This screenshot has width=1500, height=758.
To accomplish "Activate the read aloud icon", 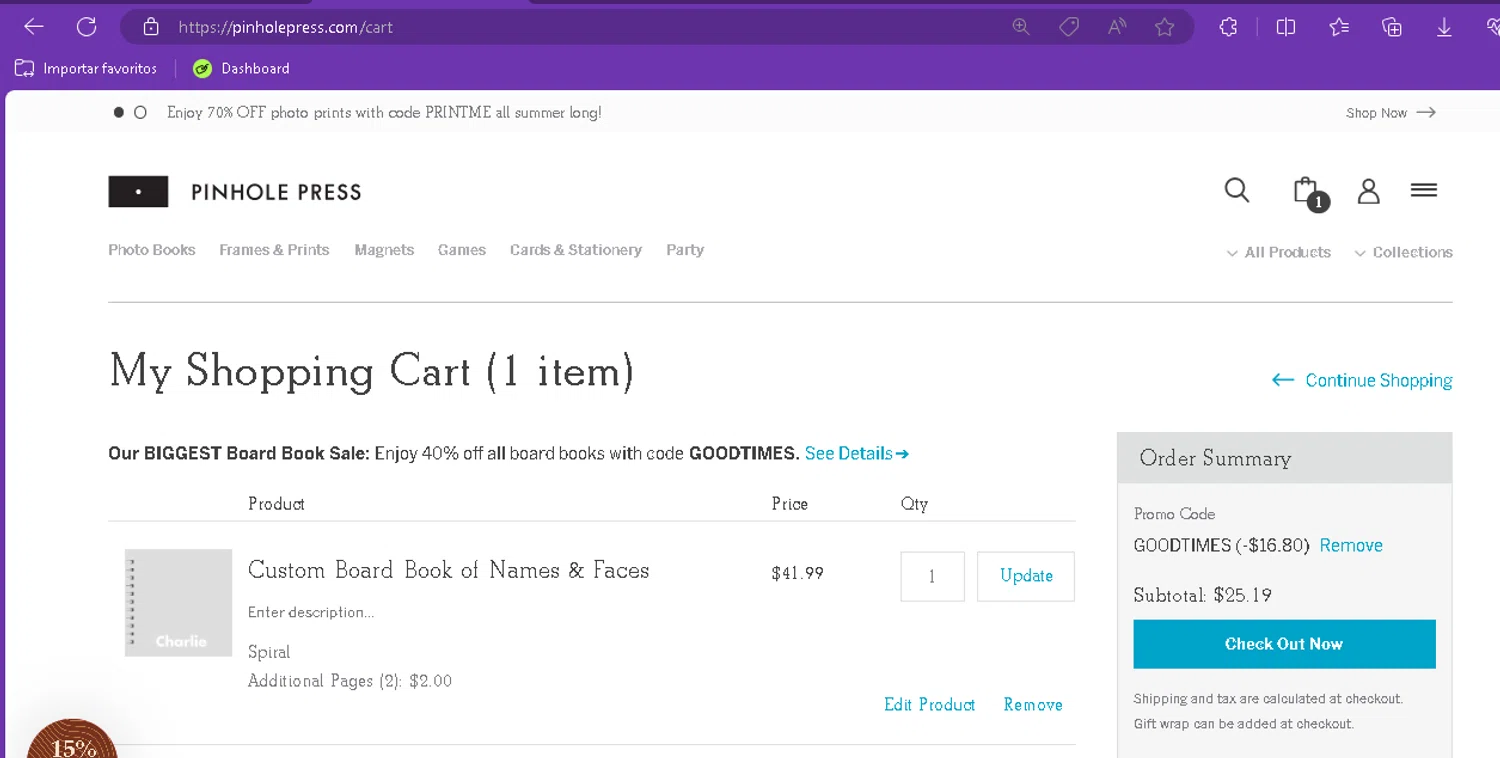I will pos(1117,27).
